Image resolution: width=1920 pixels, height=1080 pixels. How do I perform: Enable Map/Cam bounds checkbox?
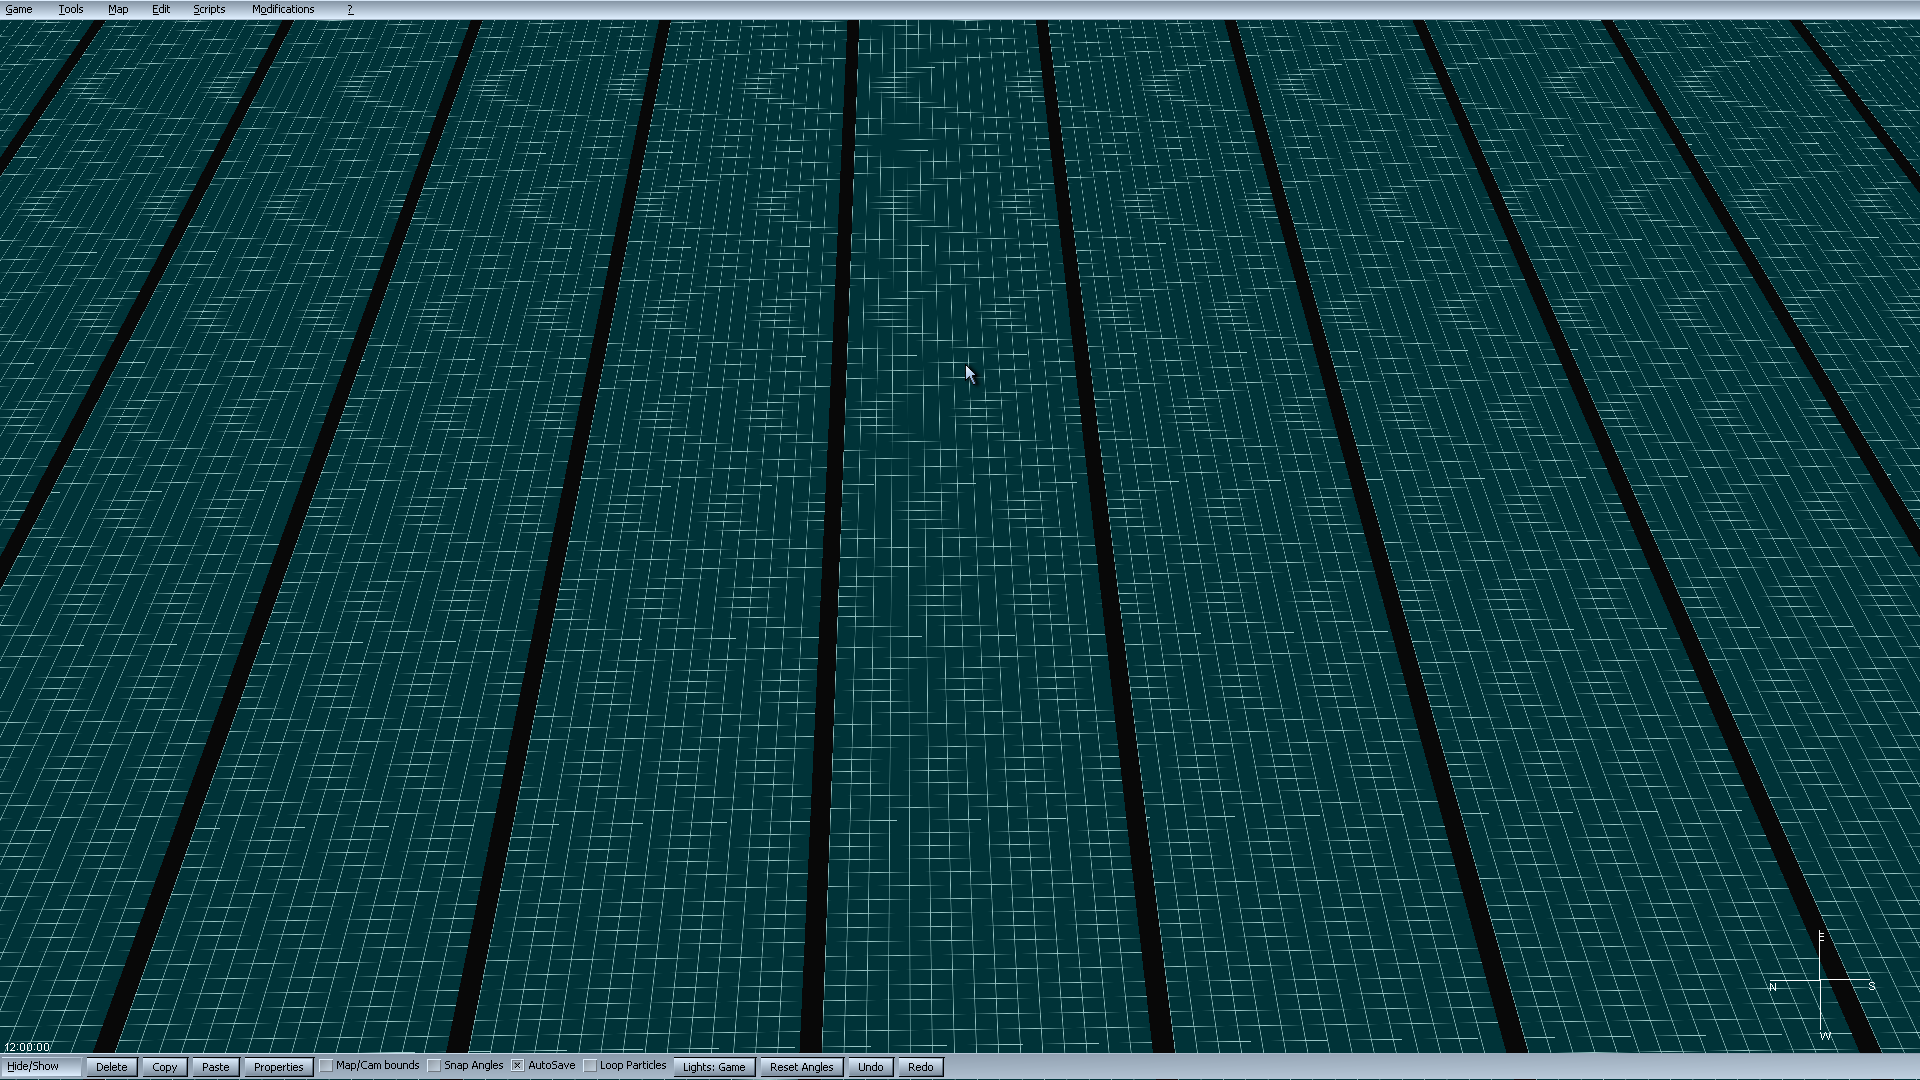click(327, 1066)
